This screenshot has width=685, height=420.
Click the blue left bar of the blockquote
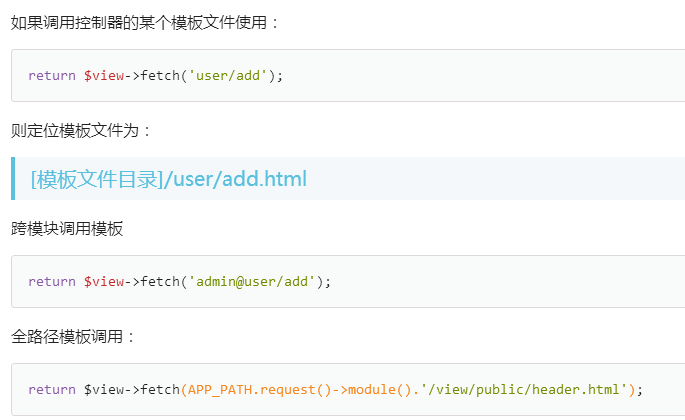point(13,178)
